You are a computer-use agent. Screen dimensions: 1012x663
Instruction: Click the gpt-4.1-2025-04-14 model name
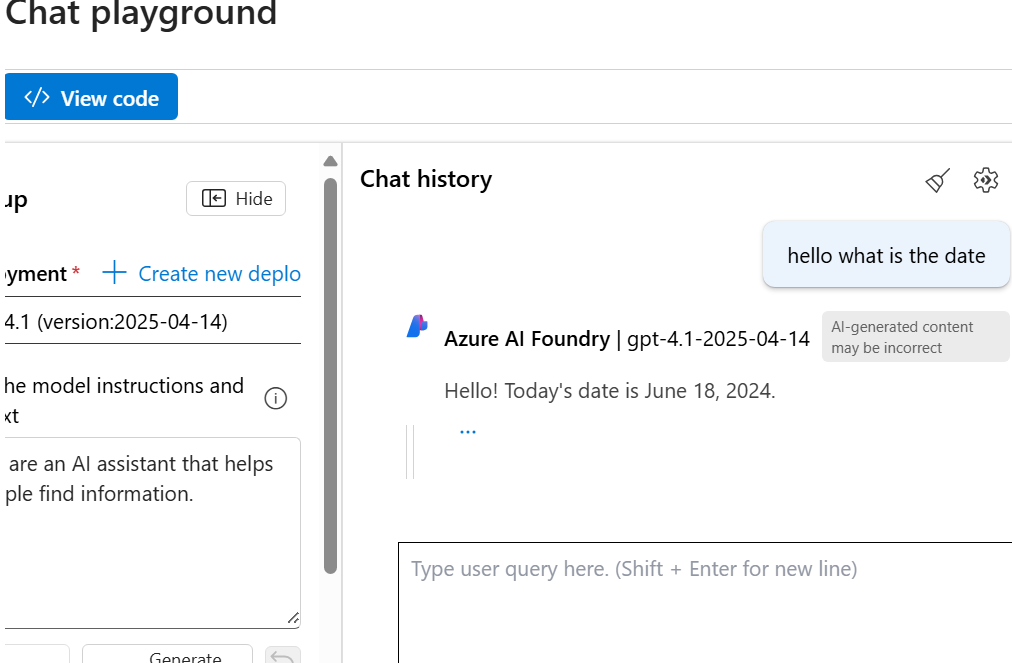click(718, 339)
